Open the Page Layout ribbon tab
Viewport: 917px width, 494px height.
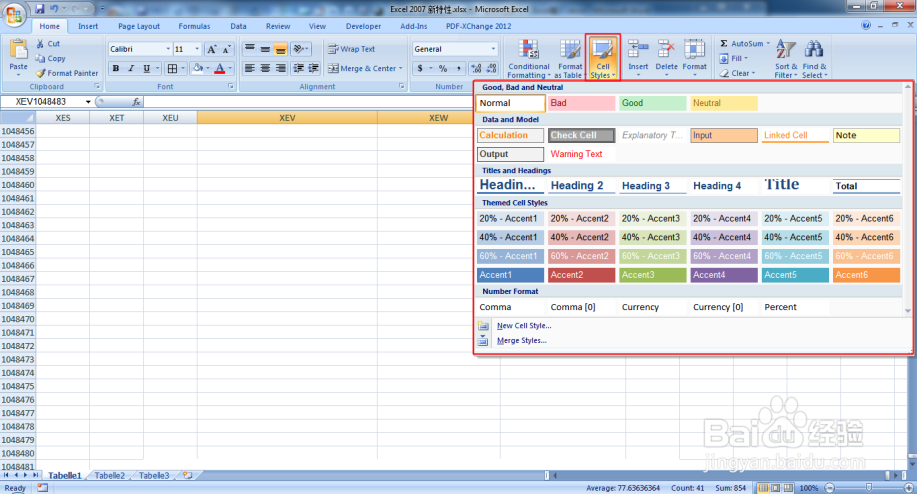139,26
